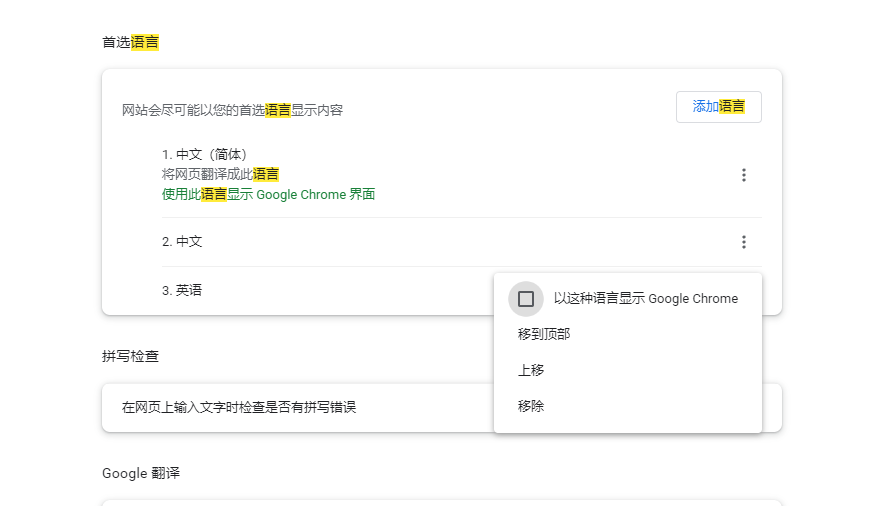Open the more-actions menu for 中文（简体）
The height and width of the screenshot is (506, 891).
pyautogui.click(x=743, y=175)
